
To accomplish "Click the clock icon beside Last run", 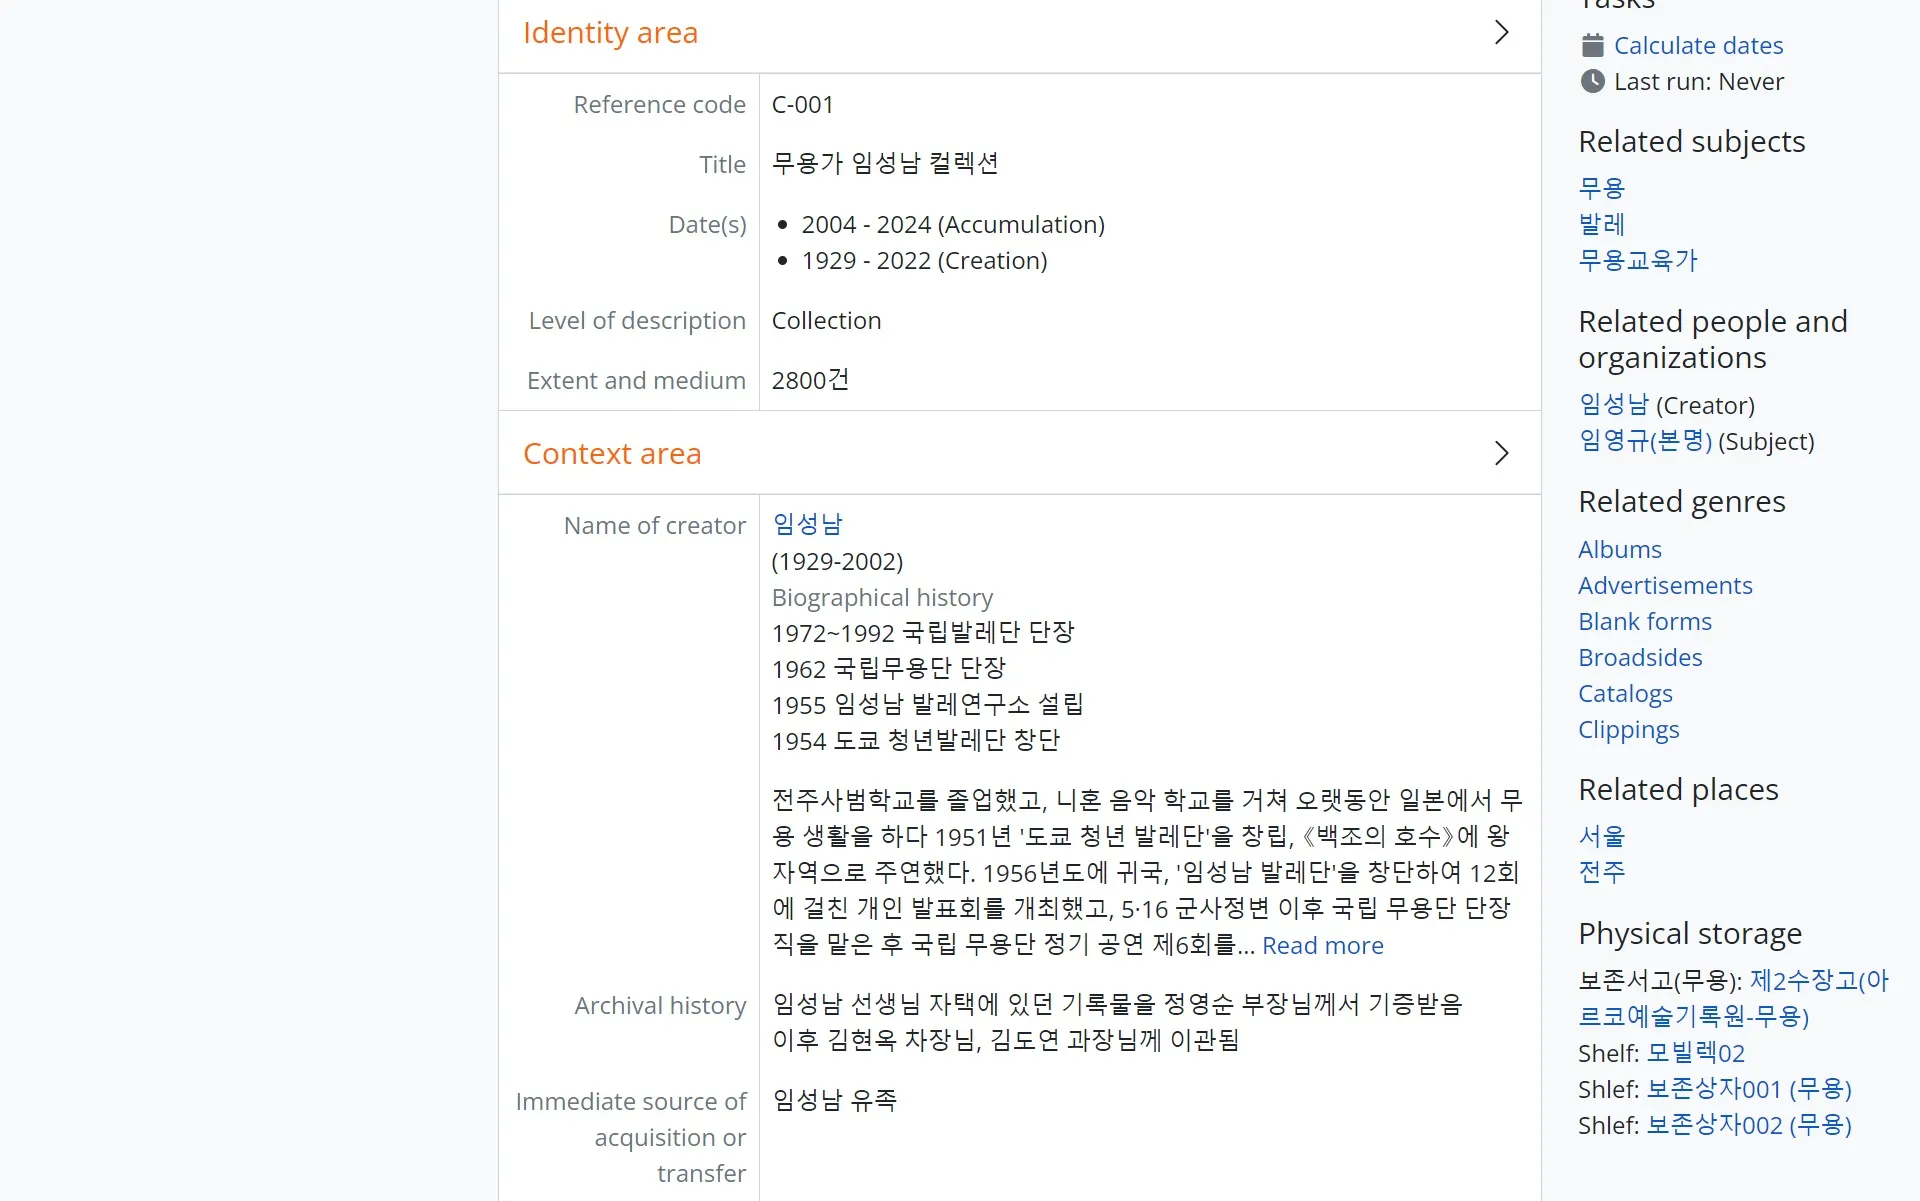I will pyautogui.click(x=1592, y=81).
